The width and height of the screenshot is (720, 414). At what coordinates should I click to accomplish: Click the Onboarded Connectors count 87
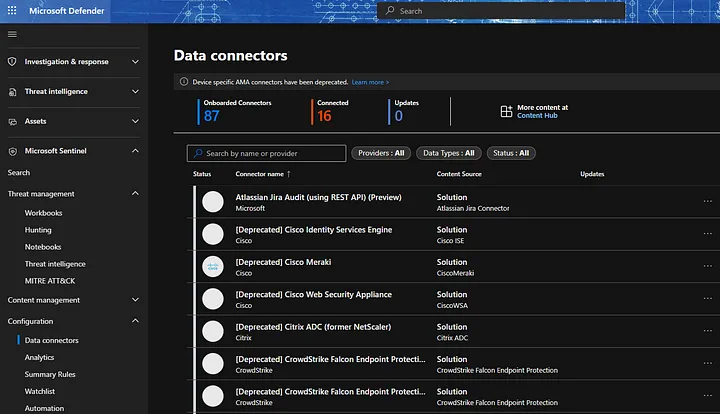click(x=211, y=116)
